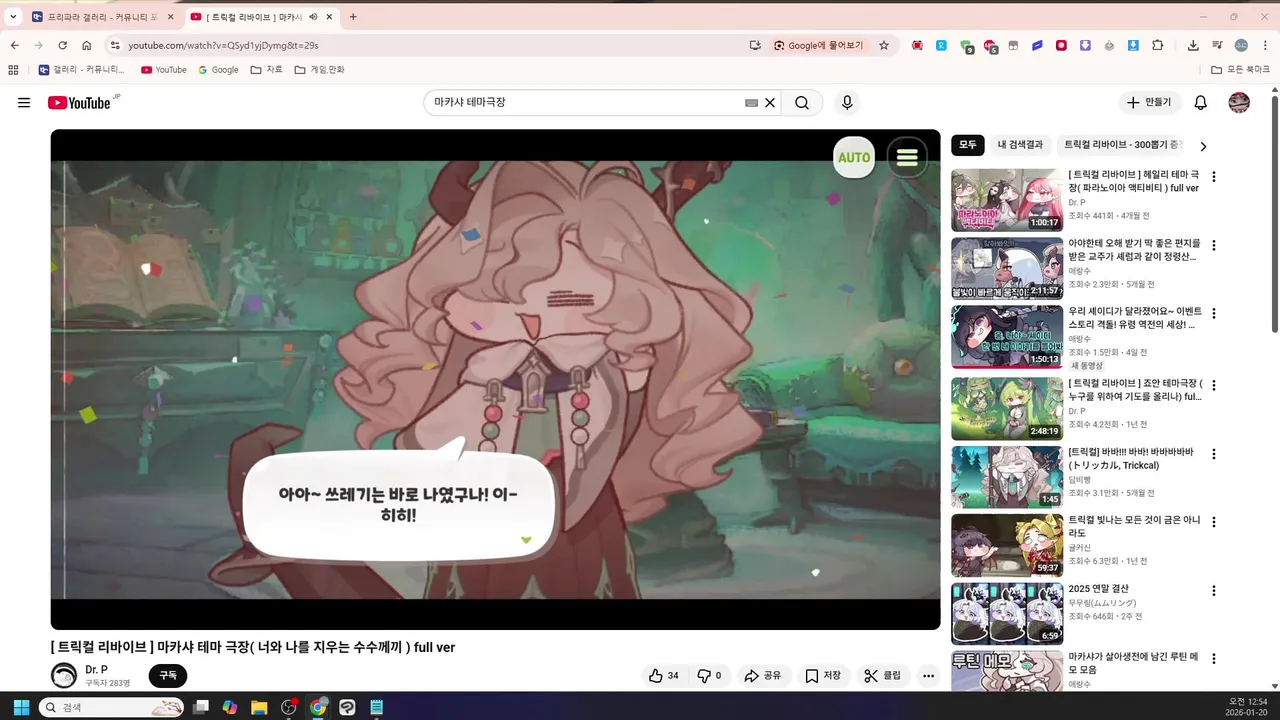
Task: Go back to previous page
Action: click(x=15, y=45)
